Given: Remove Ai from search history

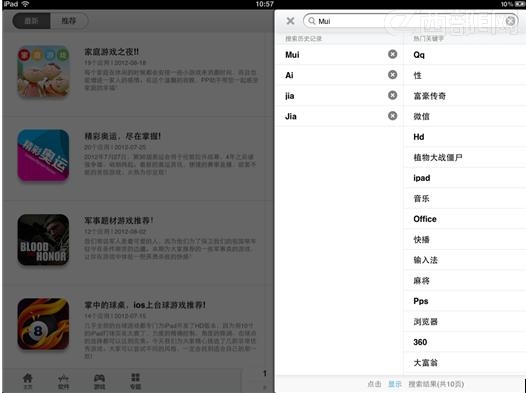Looking at the screenshot, I should click(392, 75).
